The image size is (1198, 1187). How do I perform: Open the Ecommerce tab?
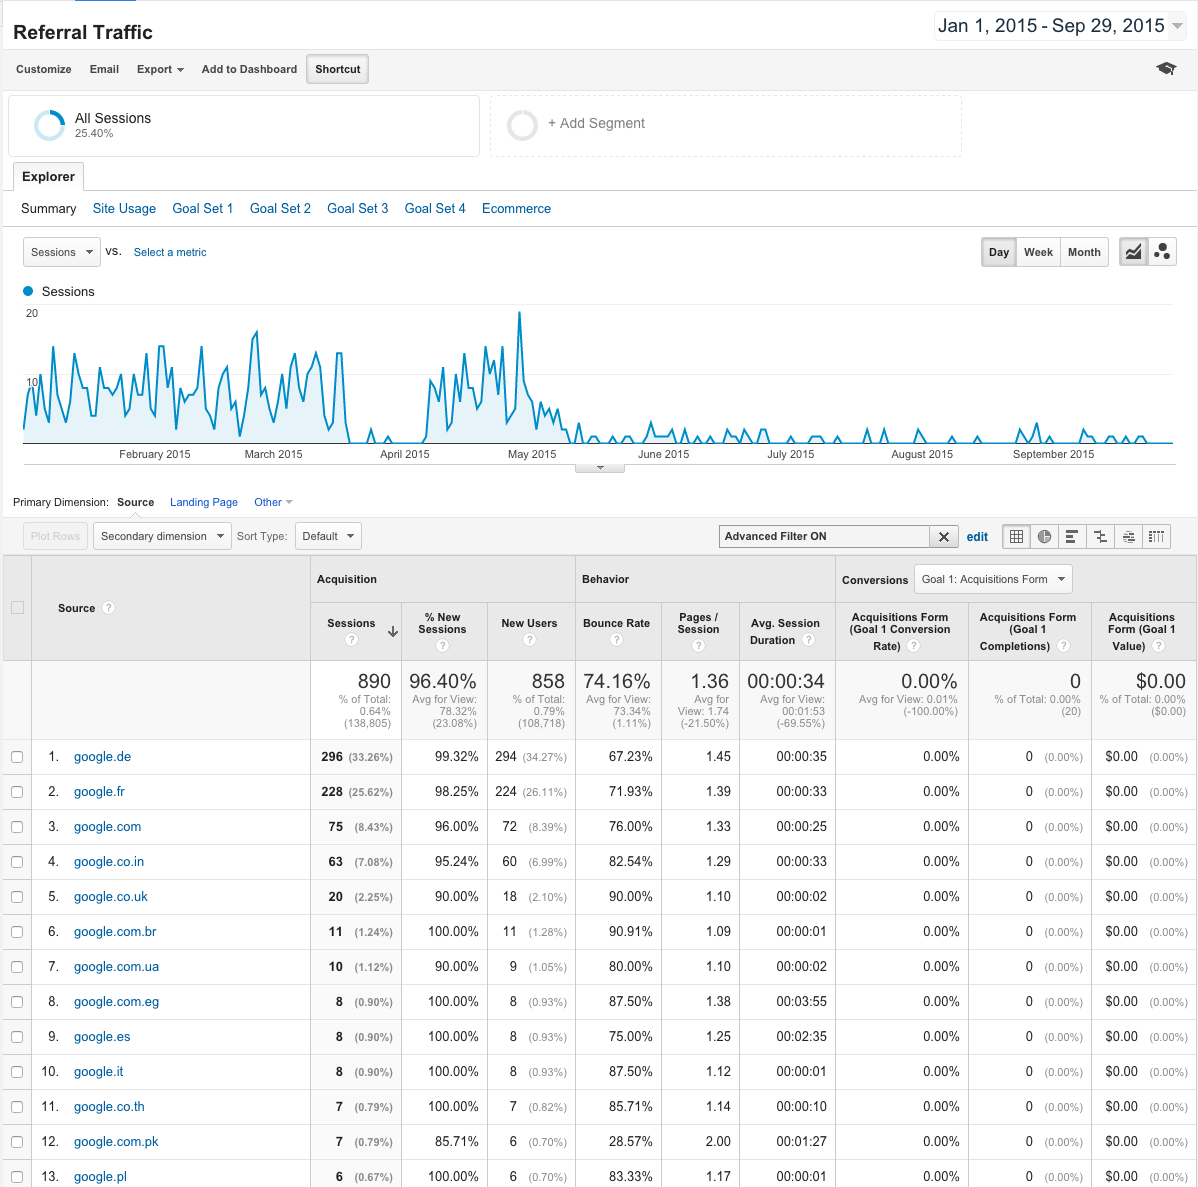[516, 208]
